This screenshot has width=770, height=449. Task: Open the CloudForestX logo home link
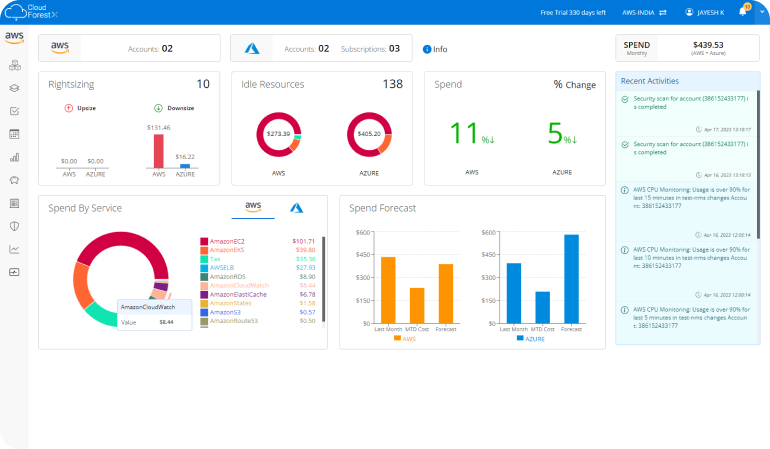(31, 12)
